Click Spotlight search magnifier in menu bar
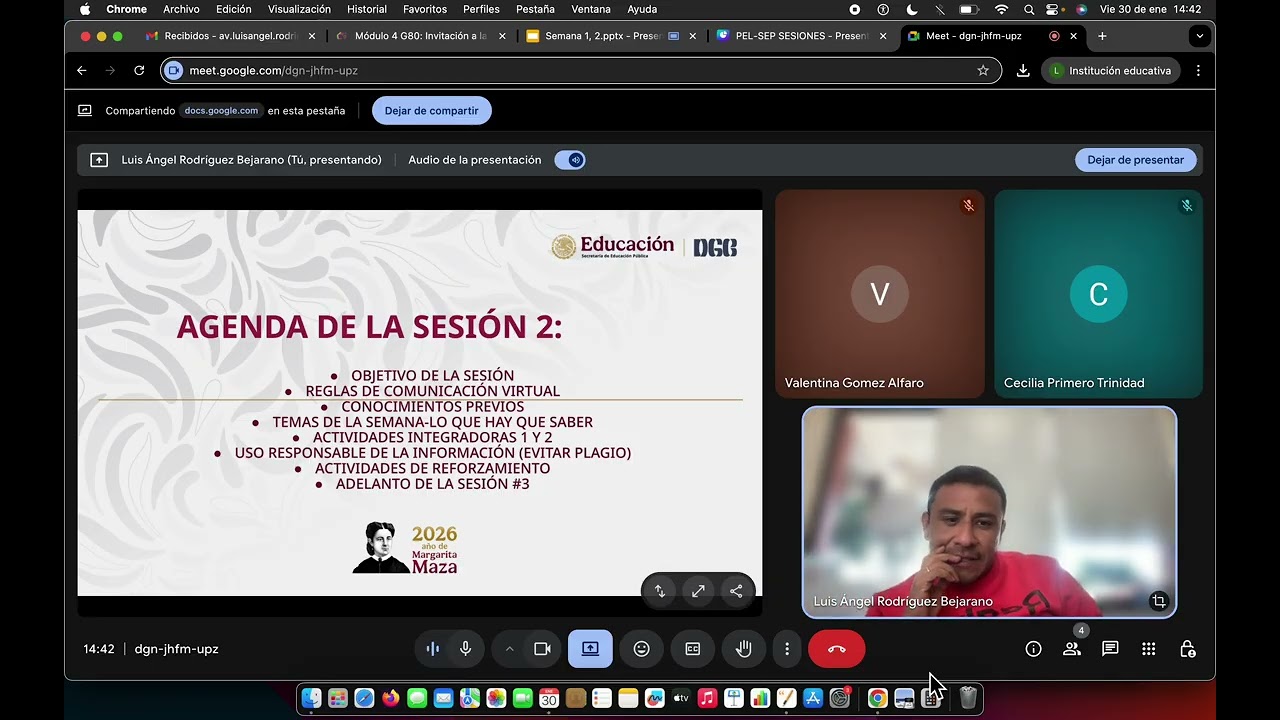This screenshot has height=720, width=1280. (1028, 9)
